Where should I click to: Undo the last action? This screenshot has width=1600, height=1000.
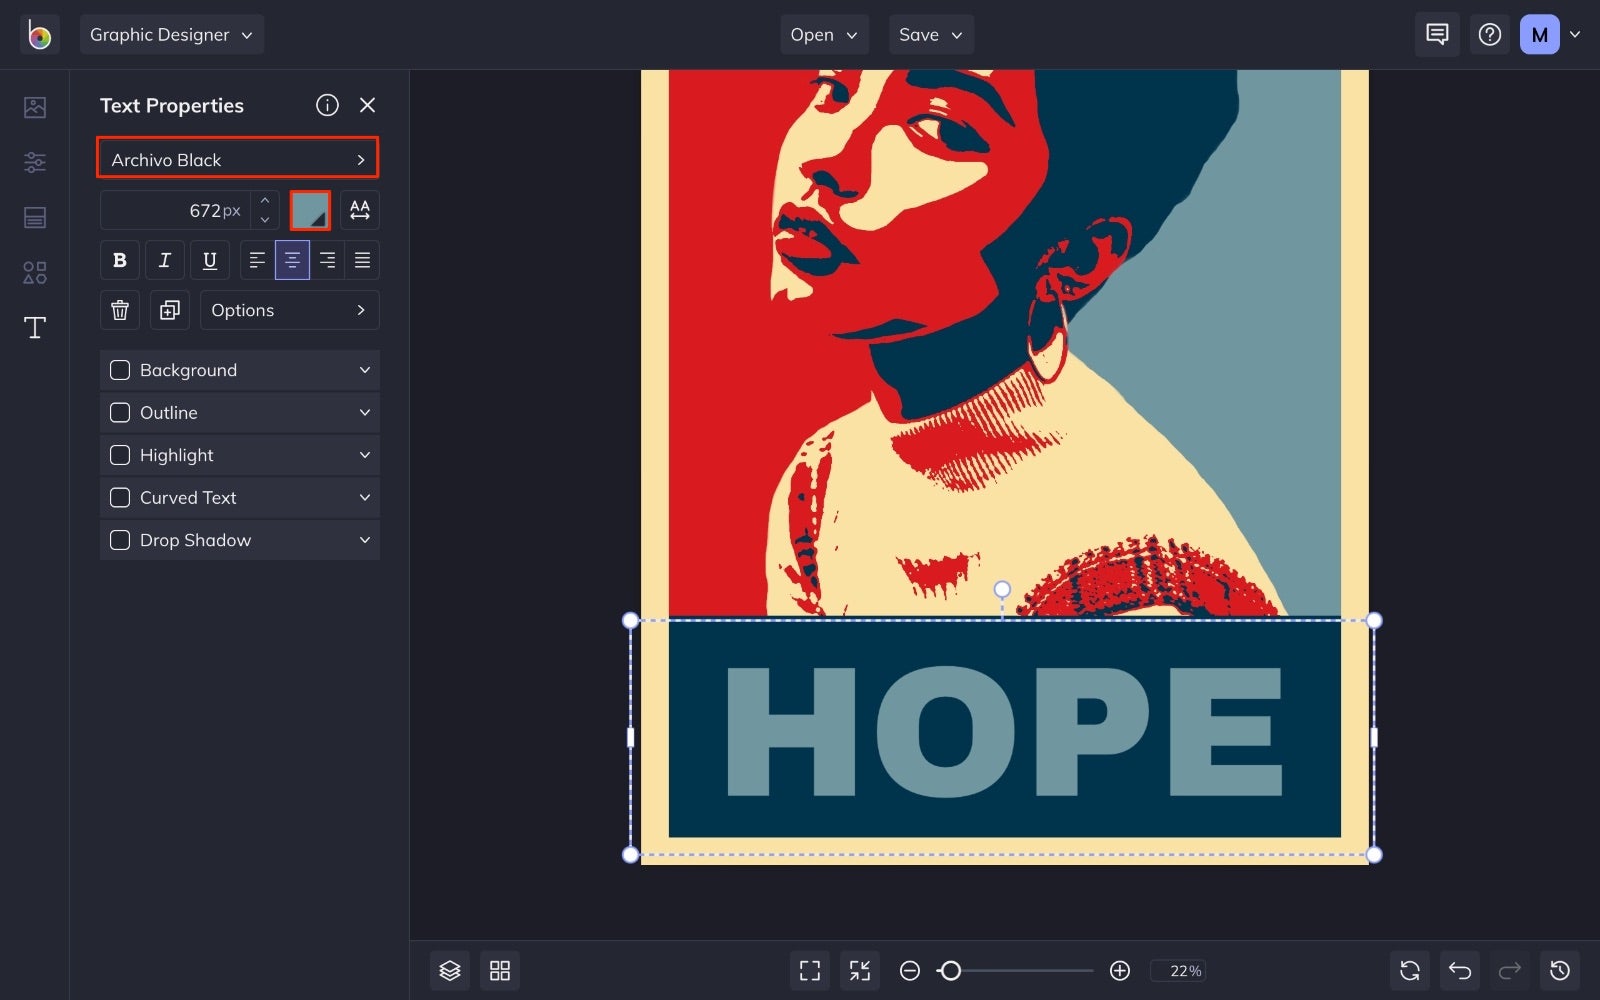pyautogui.click(x=1459, y=970)
